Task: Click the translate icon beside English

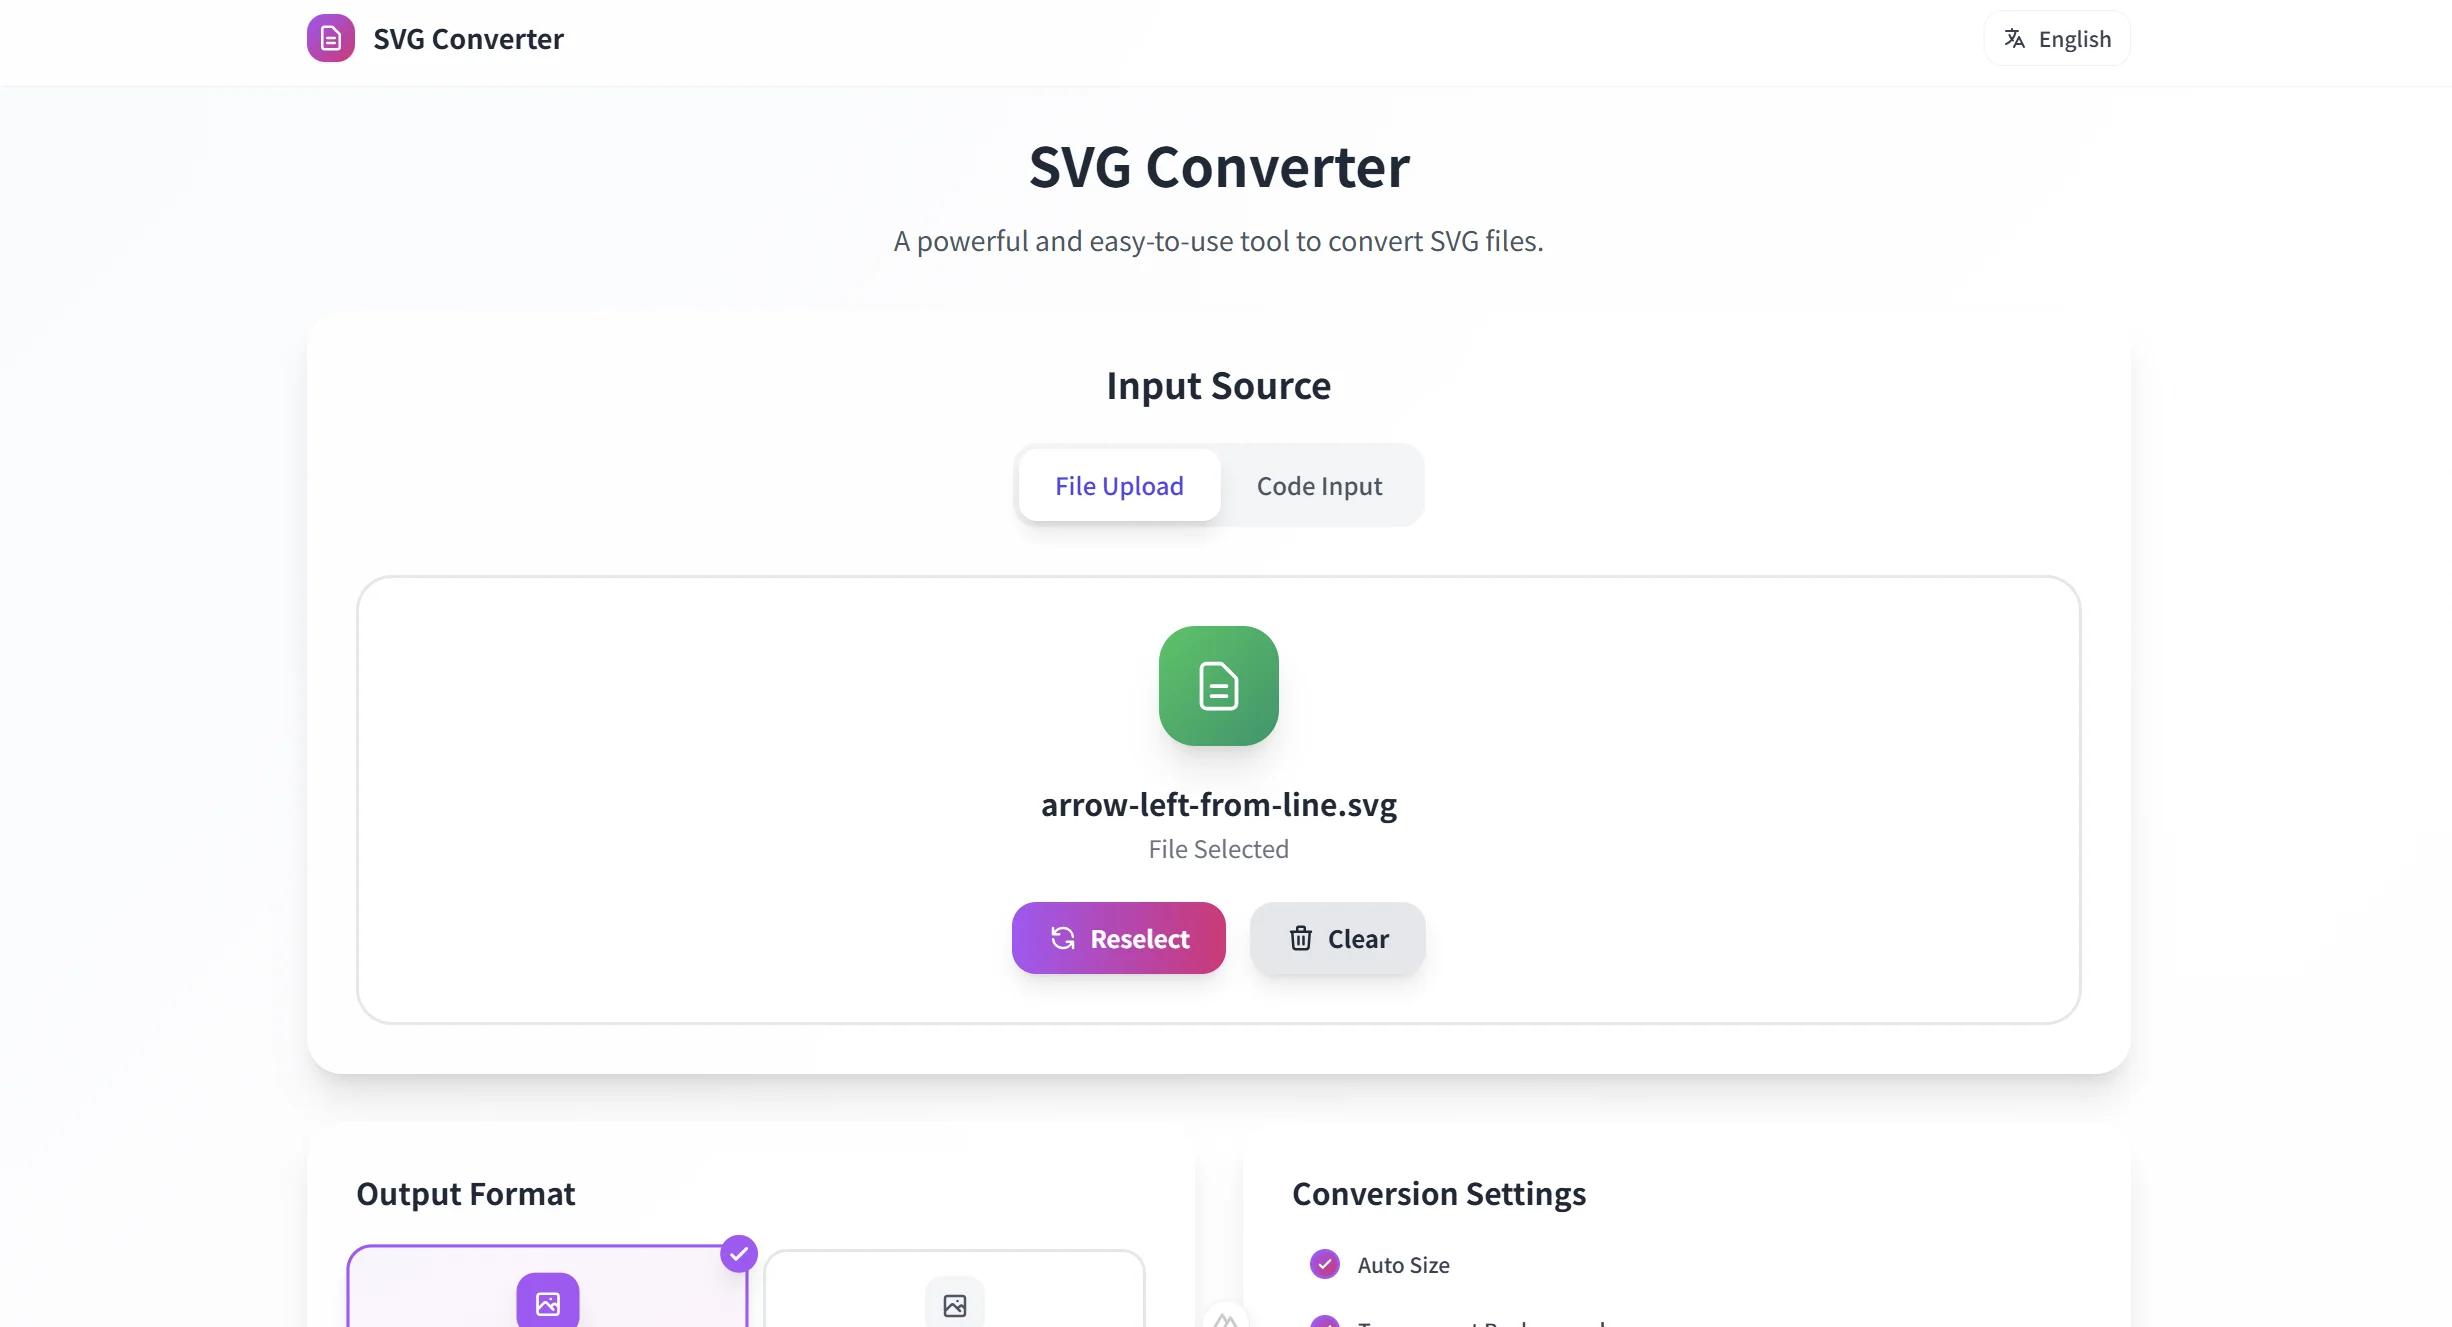Action: tap(2016, 38)
